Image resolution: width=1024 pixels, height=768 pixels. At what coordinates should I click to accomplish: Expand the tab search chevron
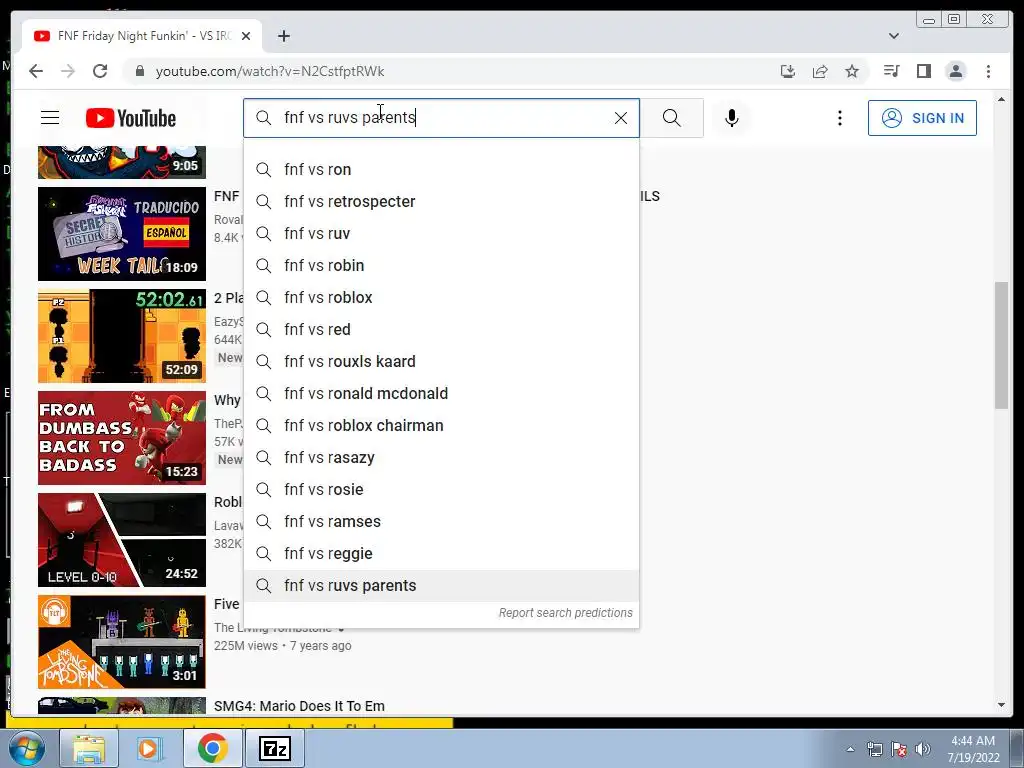[x=893, y=36]
